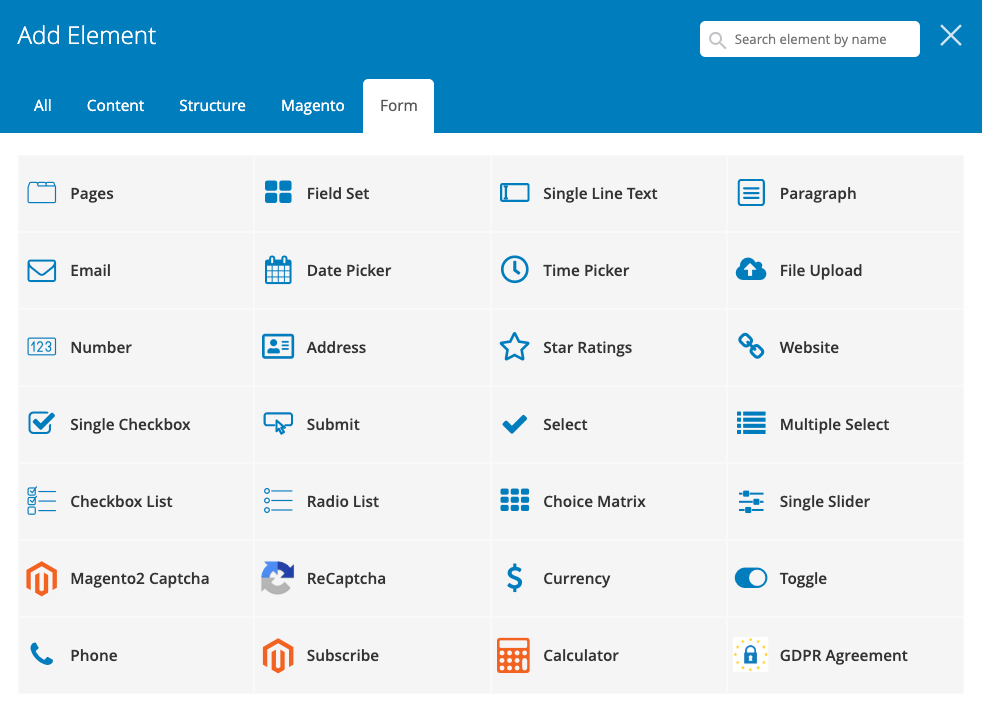Click the Single Slider icon
982x711 pixels.
[751, 501]
